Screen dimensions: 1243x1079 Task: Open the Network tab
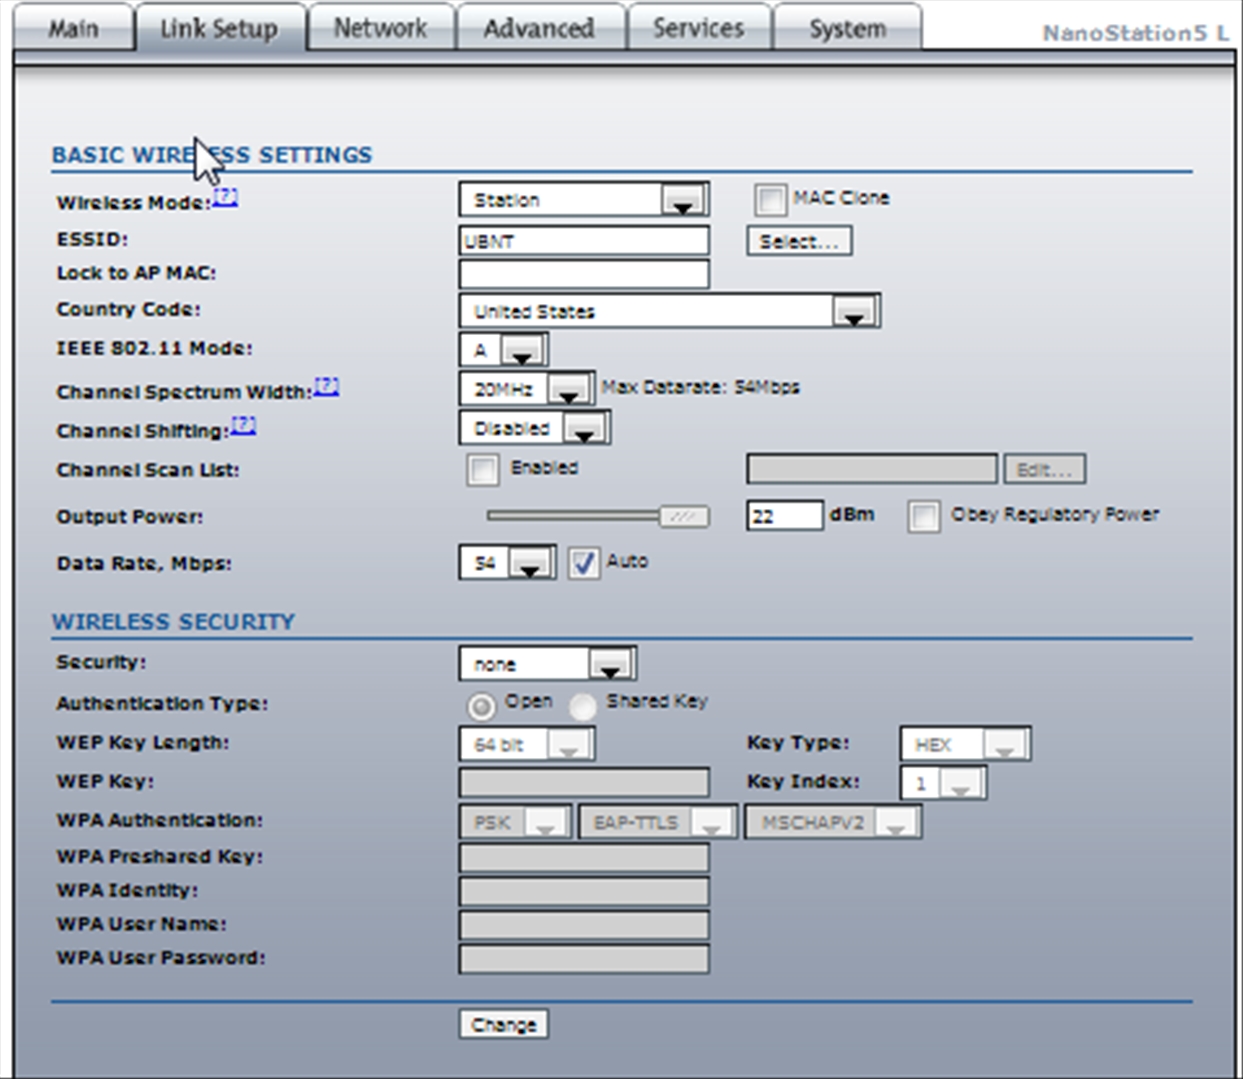tap(380, 28)
